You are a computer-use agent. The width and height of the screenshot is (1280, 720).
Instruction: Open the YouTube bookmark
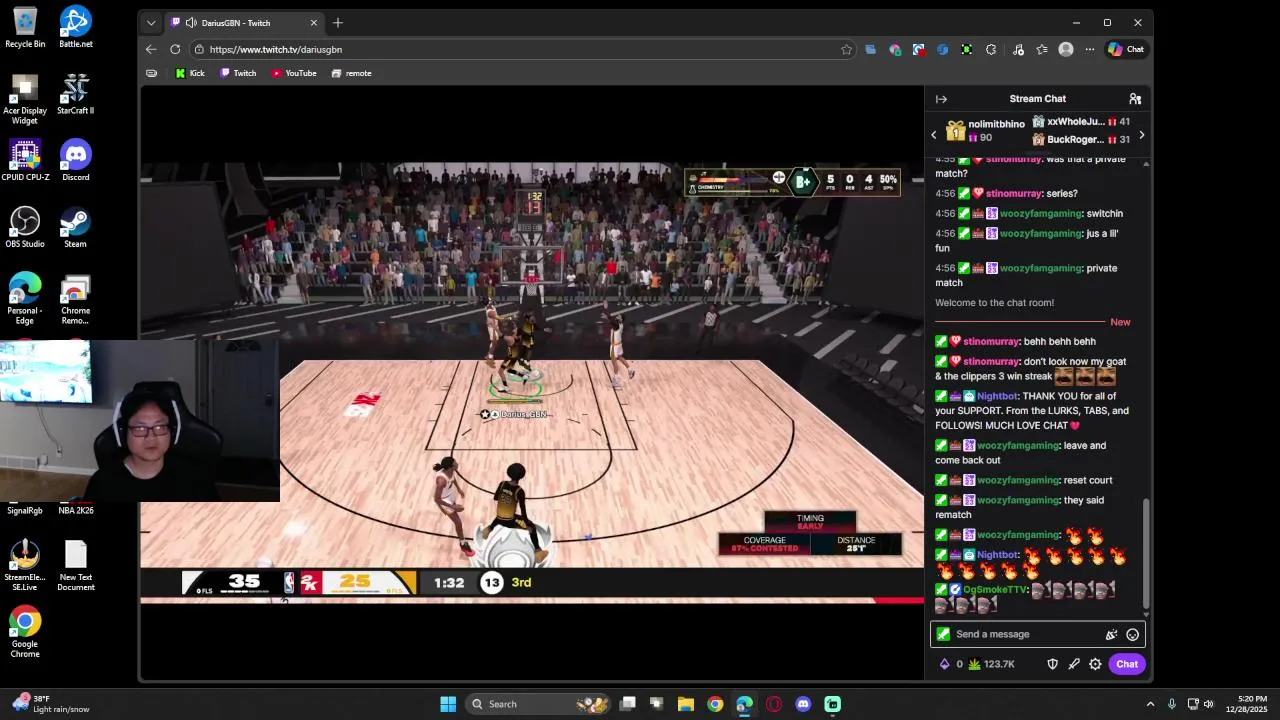(x=294, y=73)
